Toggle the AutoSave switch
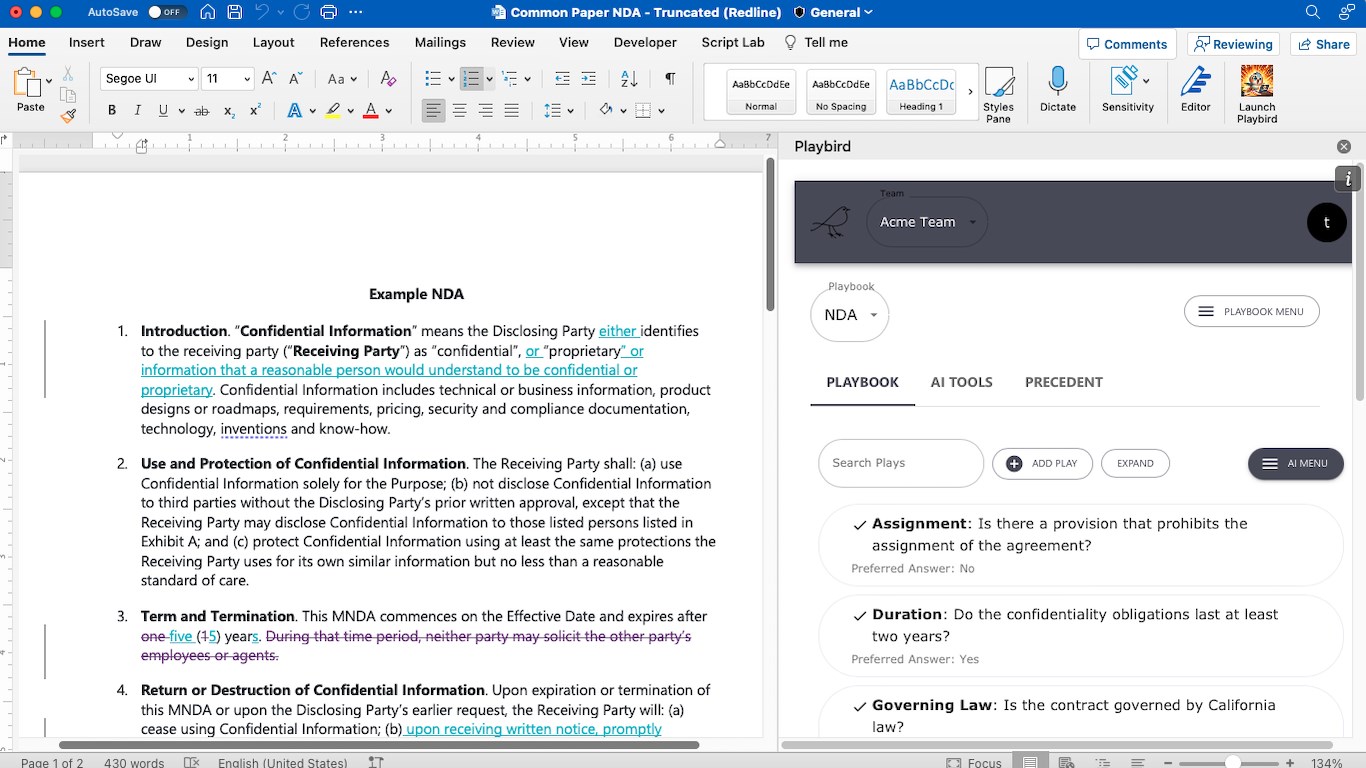 point(166,13)
